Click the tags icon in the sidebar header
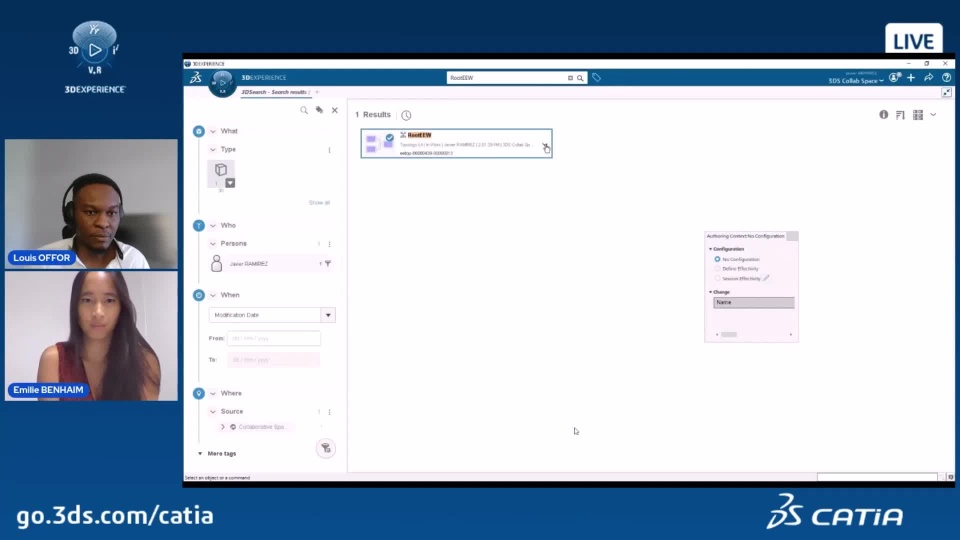This screenshot has height=540, width=960. coord(319,110)
